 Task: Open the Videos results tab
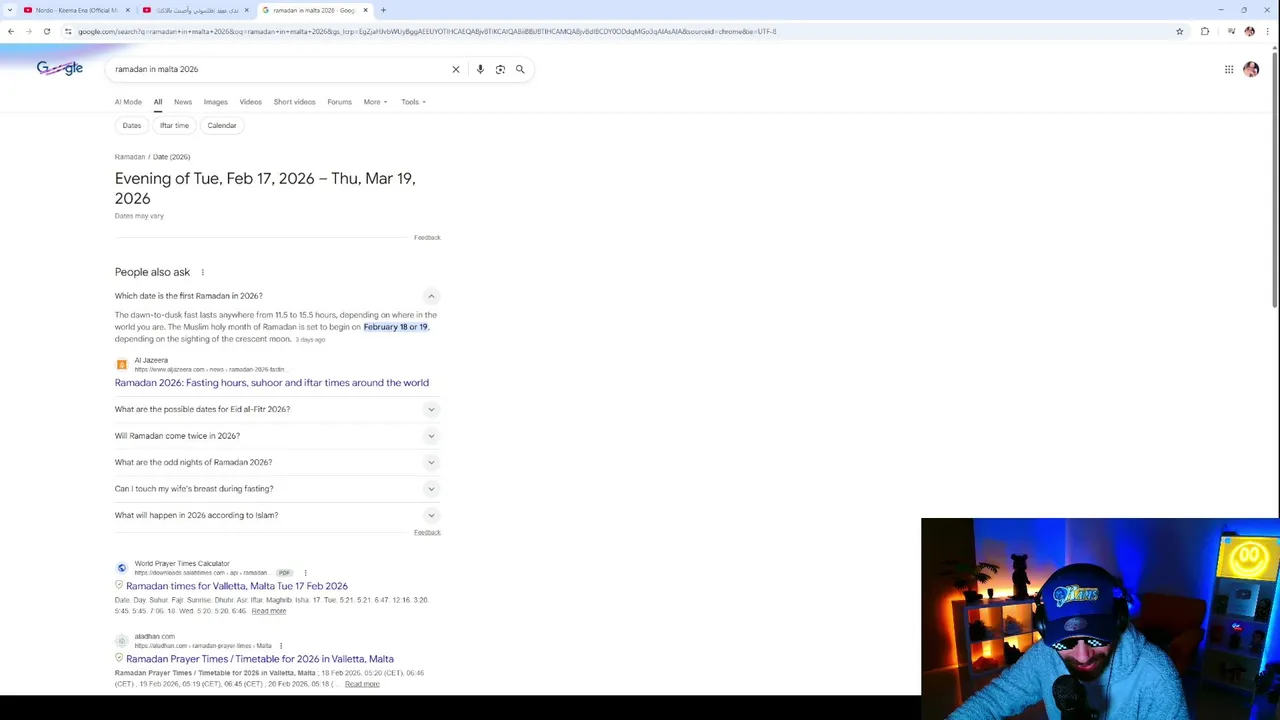tap(250, 102)
